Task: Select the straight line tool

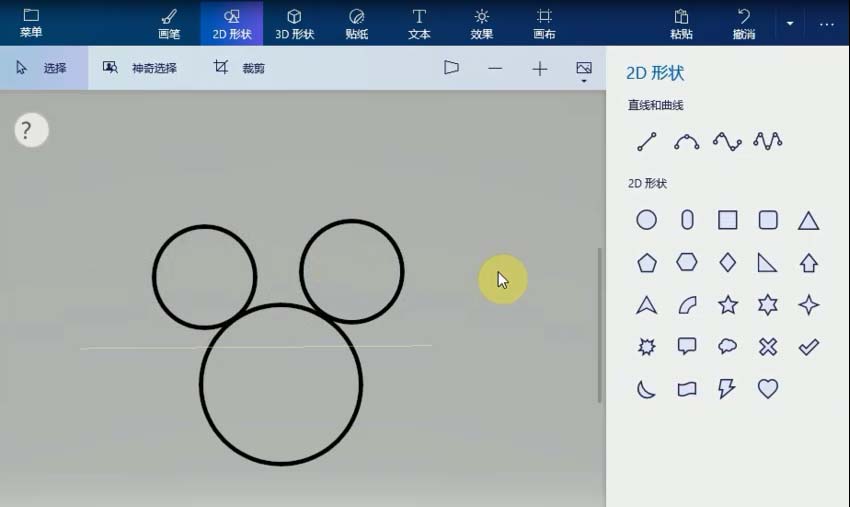Action: 647,142
